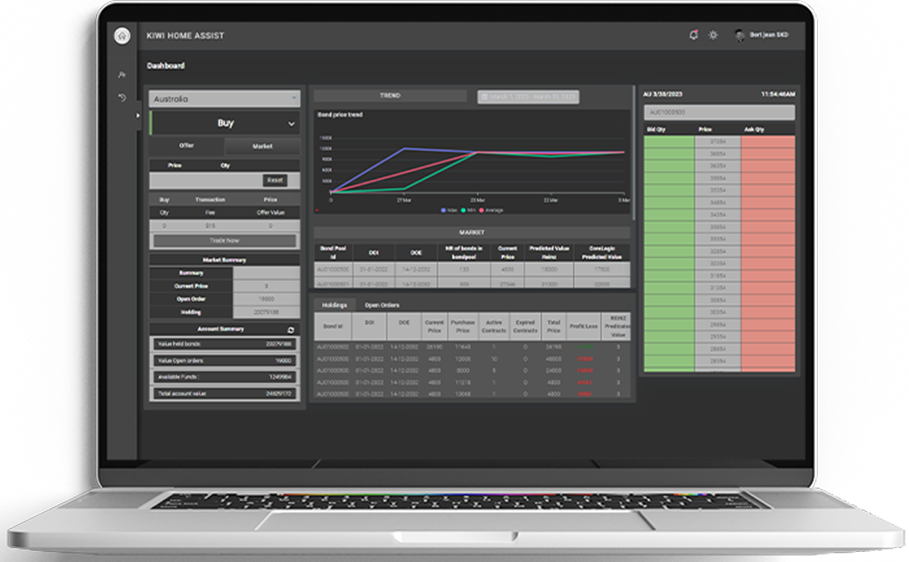This screenshot has width=909, height=562.
Task: Click the Trade Now button
Action: tap(224, 241)
